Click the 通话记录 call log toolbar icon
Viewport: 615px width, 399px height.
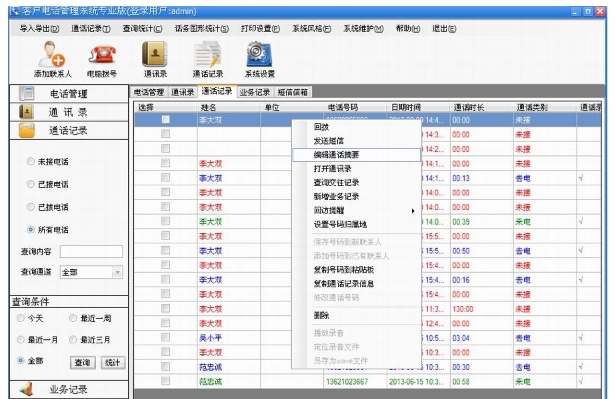(x=207, y=55)
